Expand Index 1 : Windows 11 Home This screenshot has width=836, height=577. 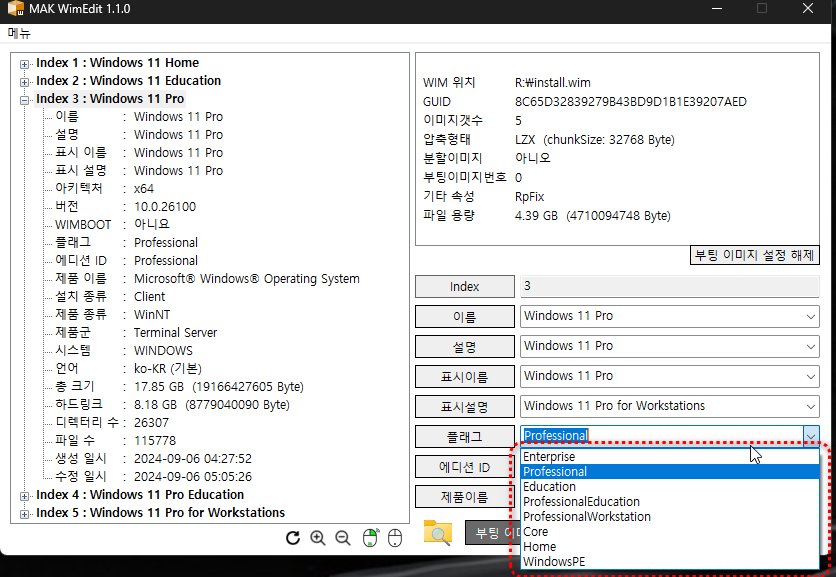point(24,64)
